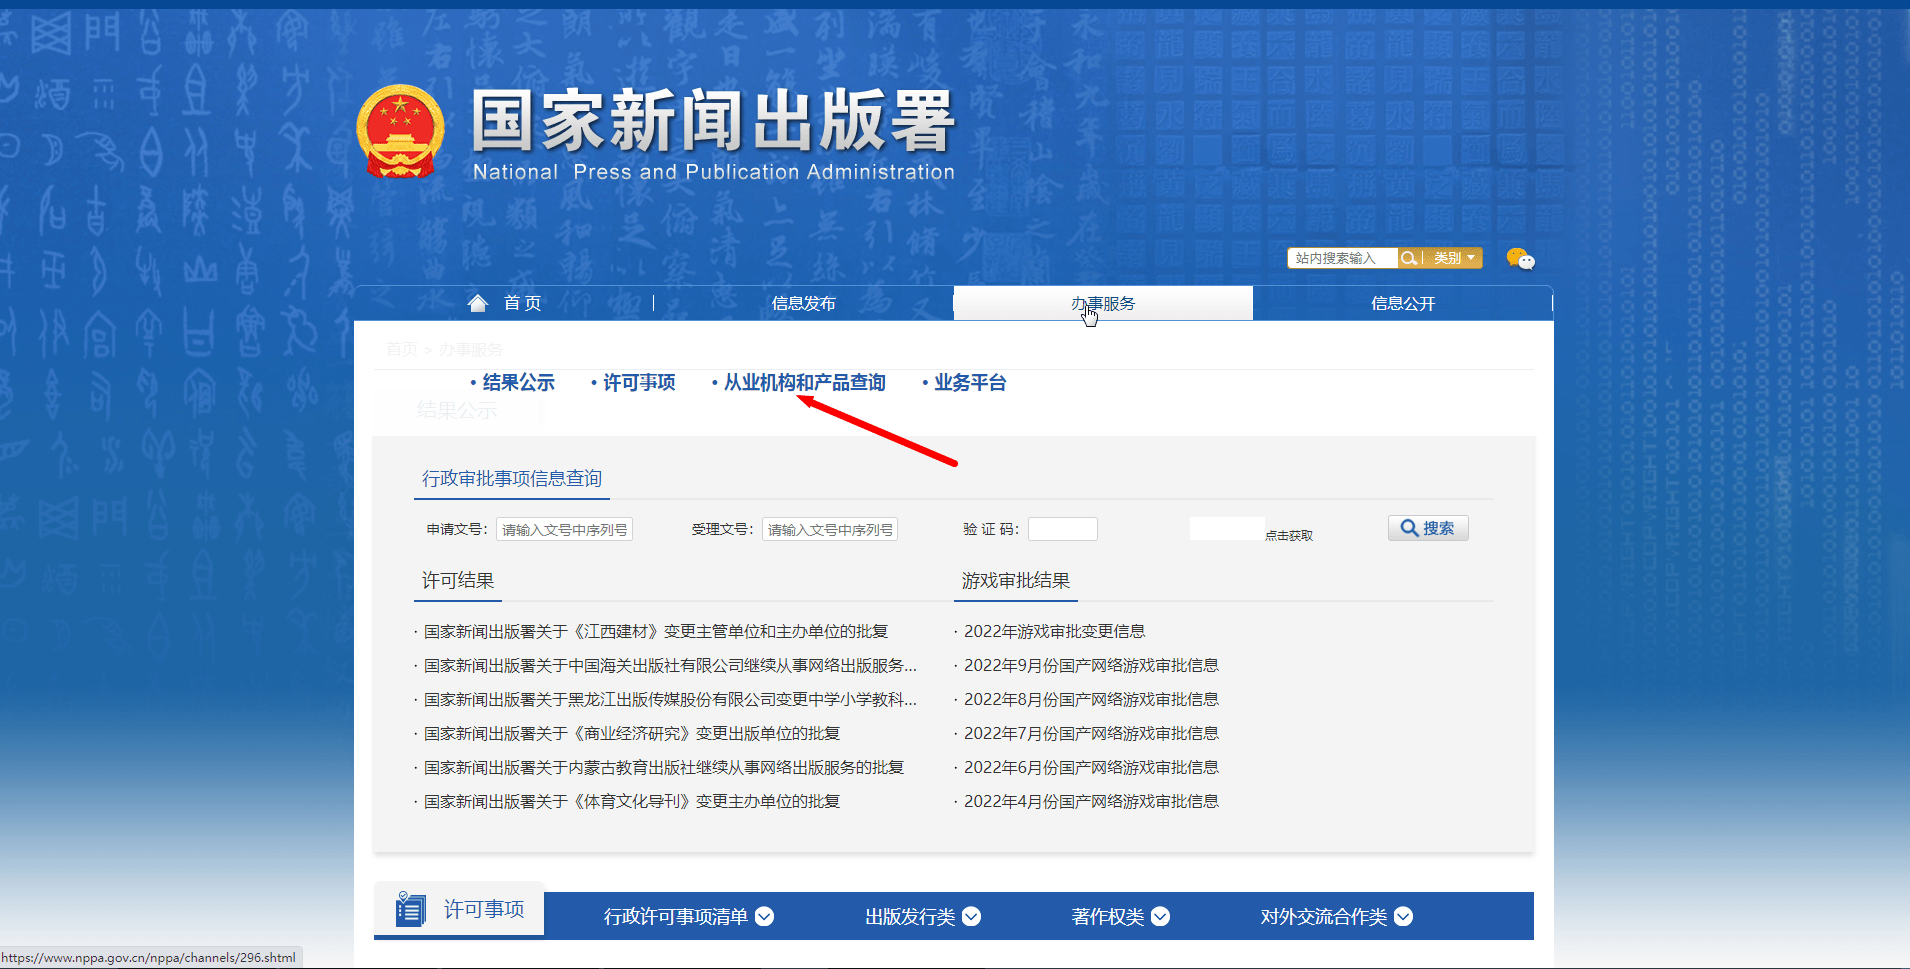Open the 信息公开 tab
1910x969 pixels.
coord(1404,302)
